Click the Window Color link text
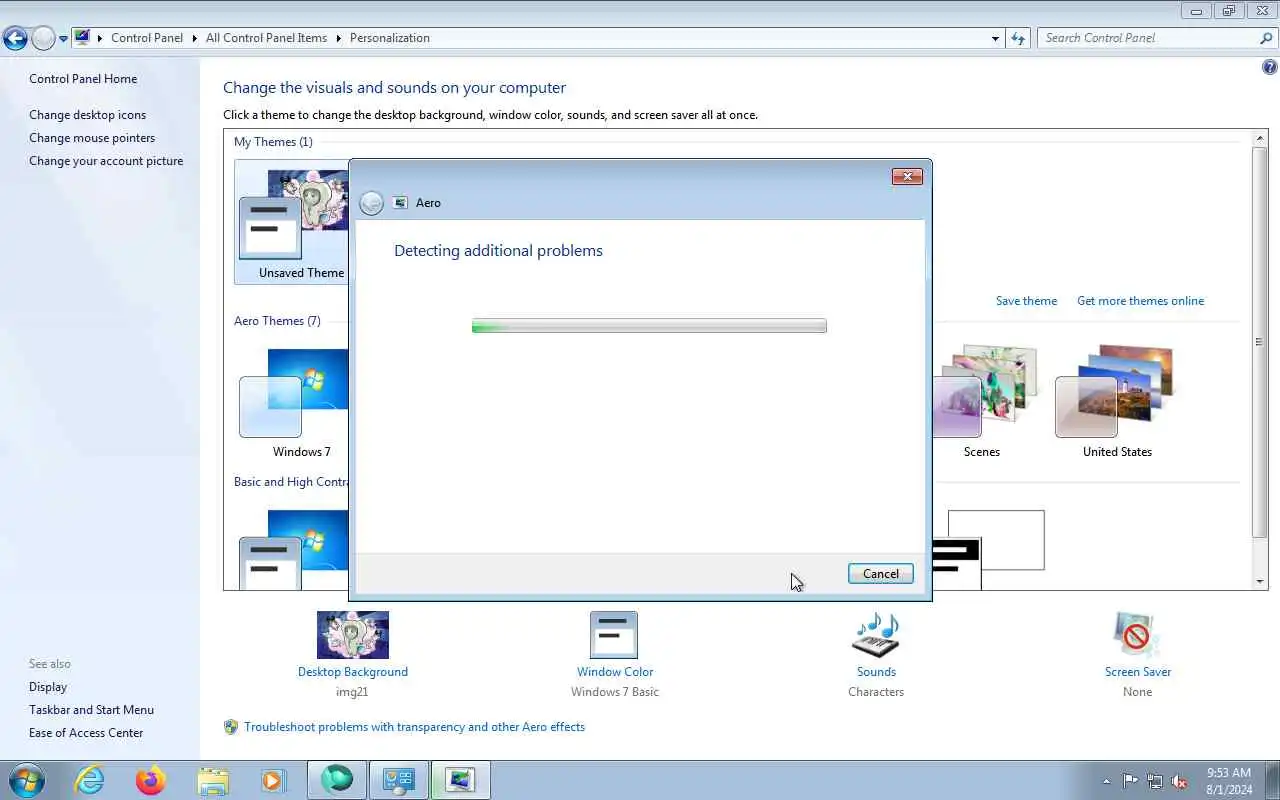 615,672
